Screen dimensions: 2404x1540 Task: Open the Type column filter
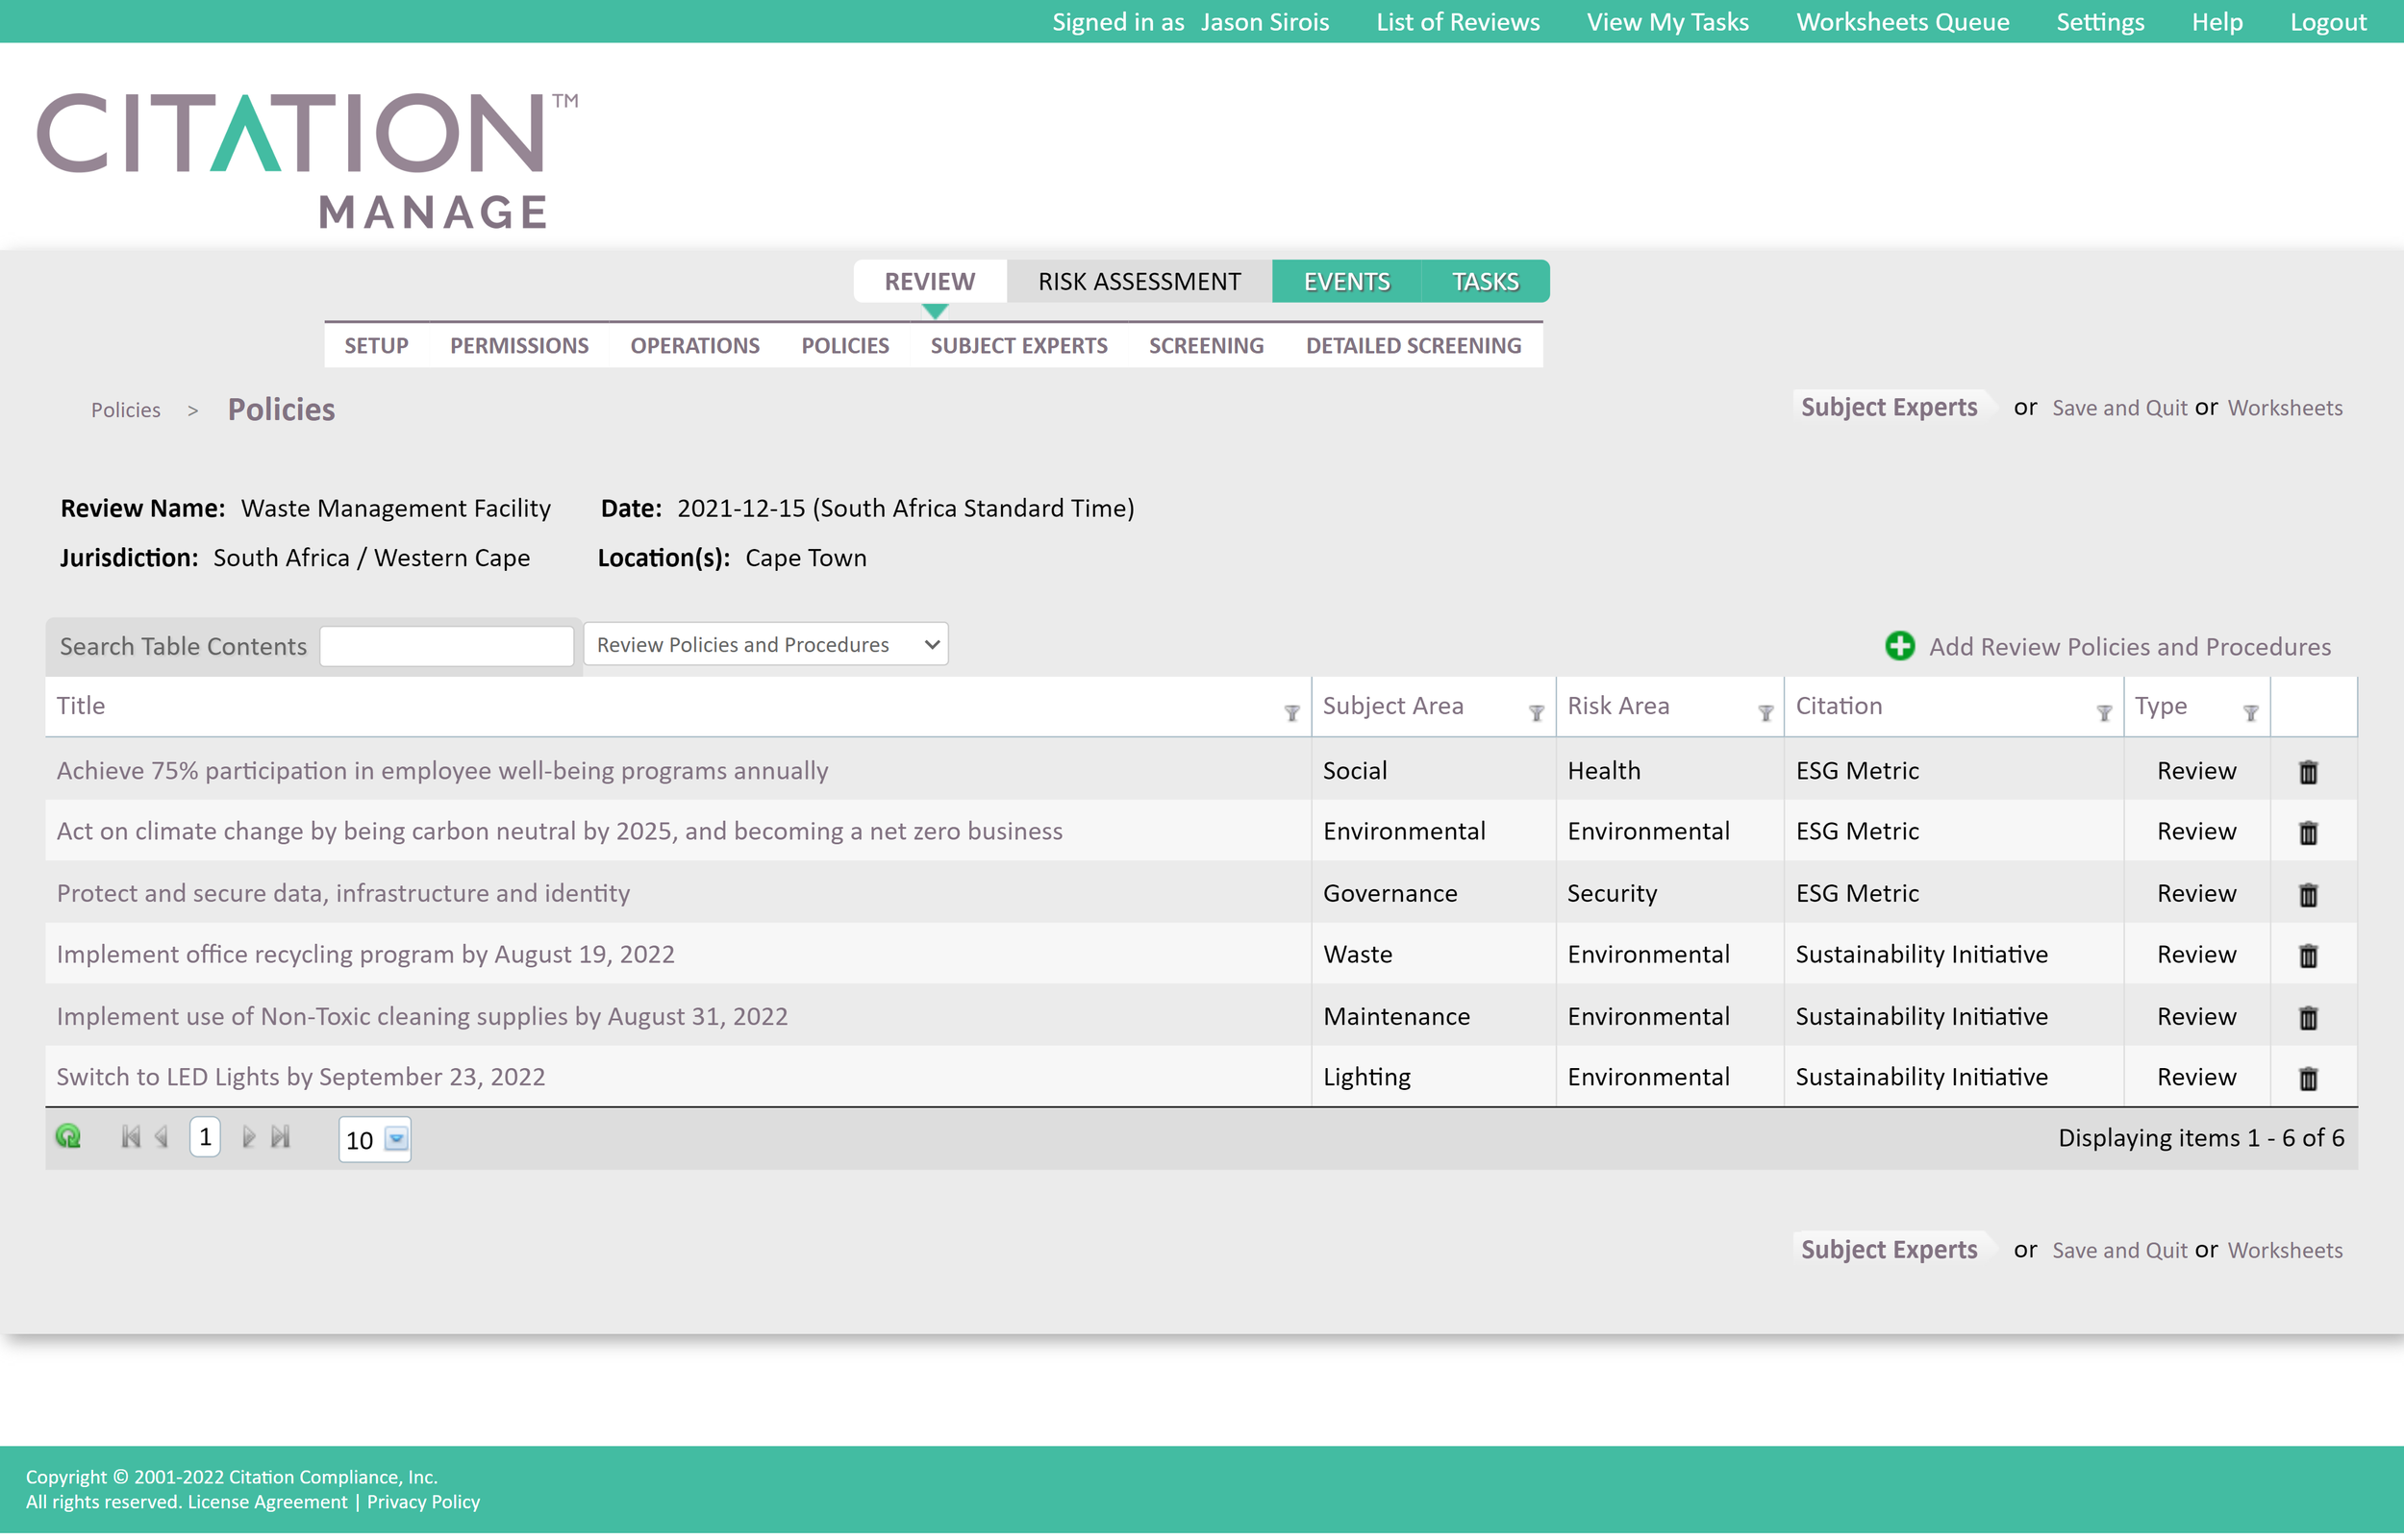(x=2250, y=713)
